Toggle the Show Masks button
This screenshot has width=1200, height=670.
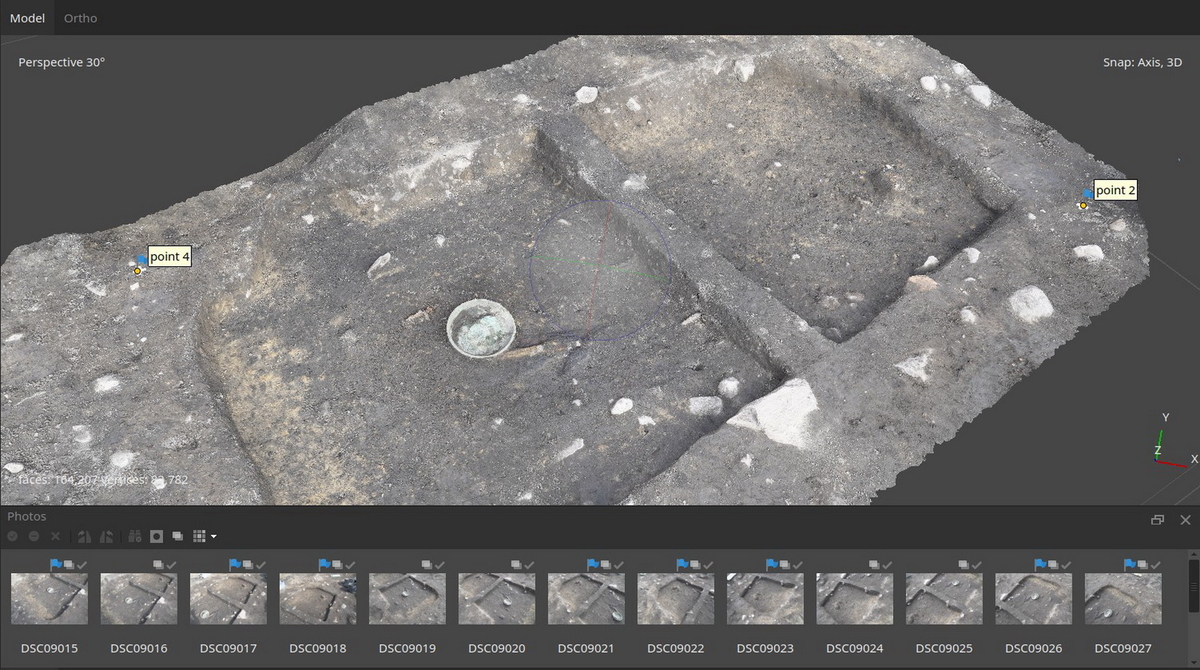tap(156, 537)
